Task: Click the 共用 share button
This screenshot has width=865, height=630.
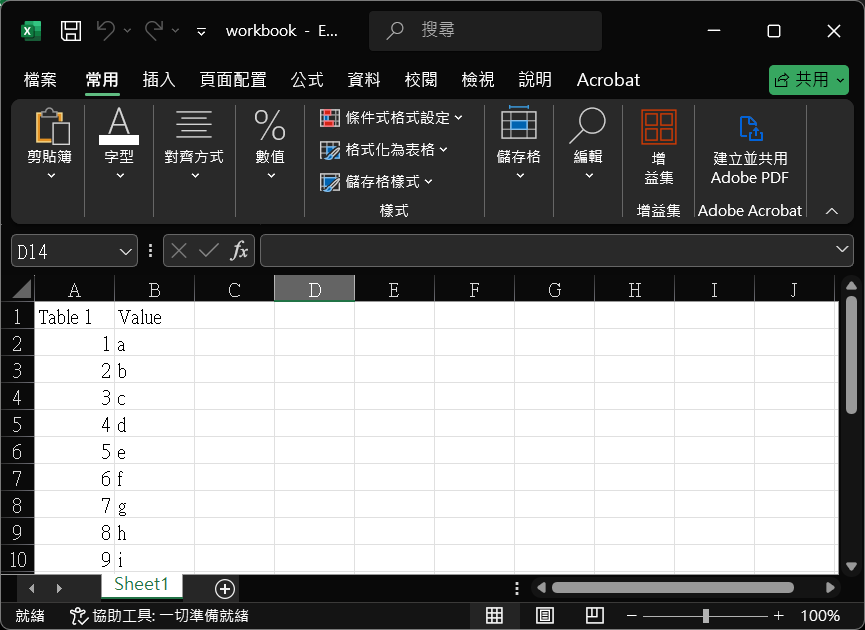Action: coord(808,80)
